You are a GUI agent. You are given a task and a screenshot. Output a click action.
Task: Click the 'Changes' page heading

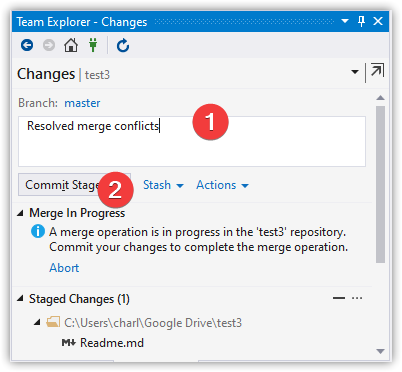[46, 74]
